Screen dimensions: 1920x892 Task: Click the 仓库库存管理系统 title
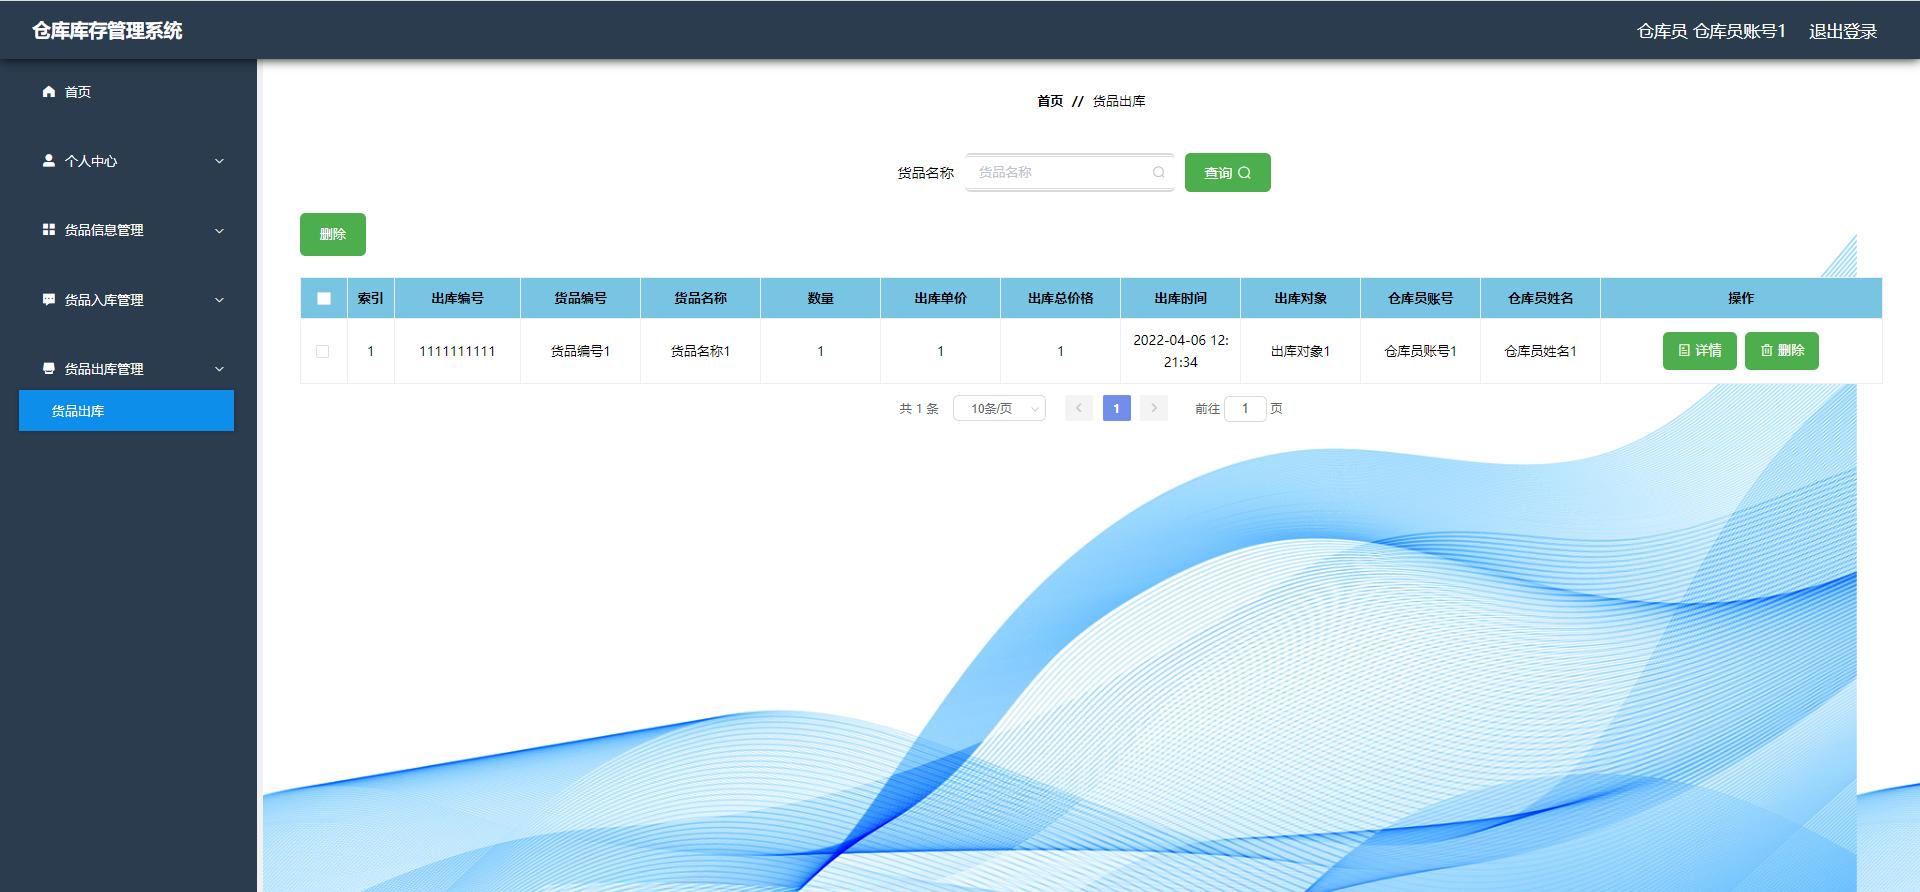pos(107,31)
